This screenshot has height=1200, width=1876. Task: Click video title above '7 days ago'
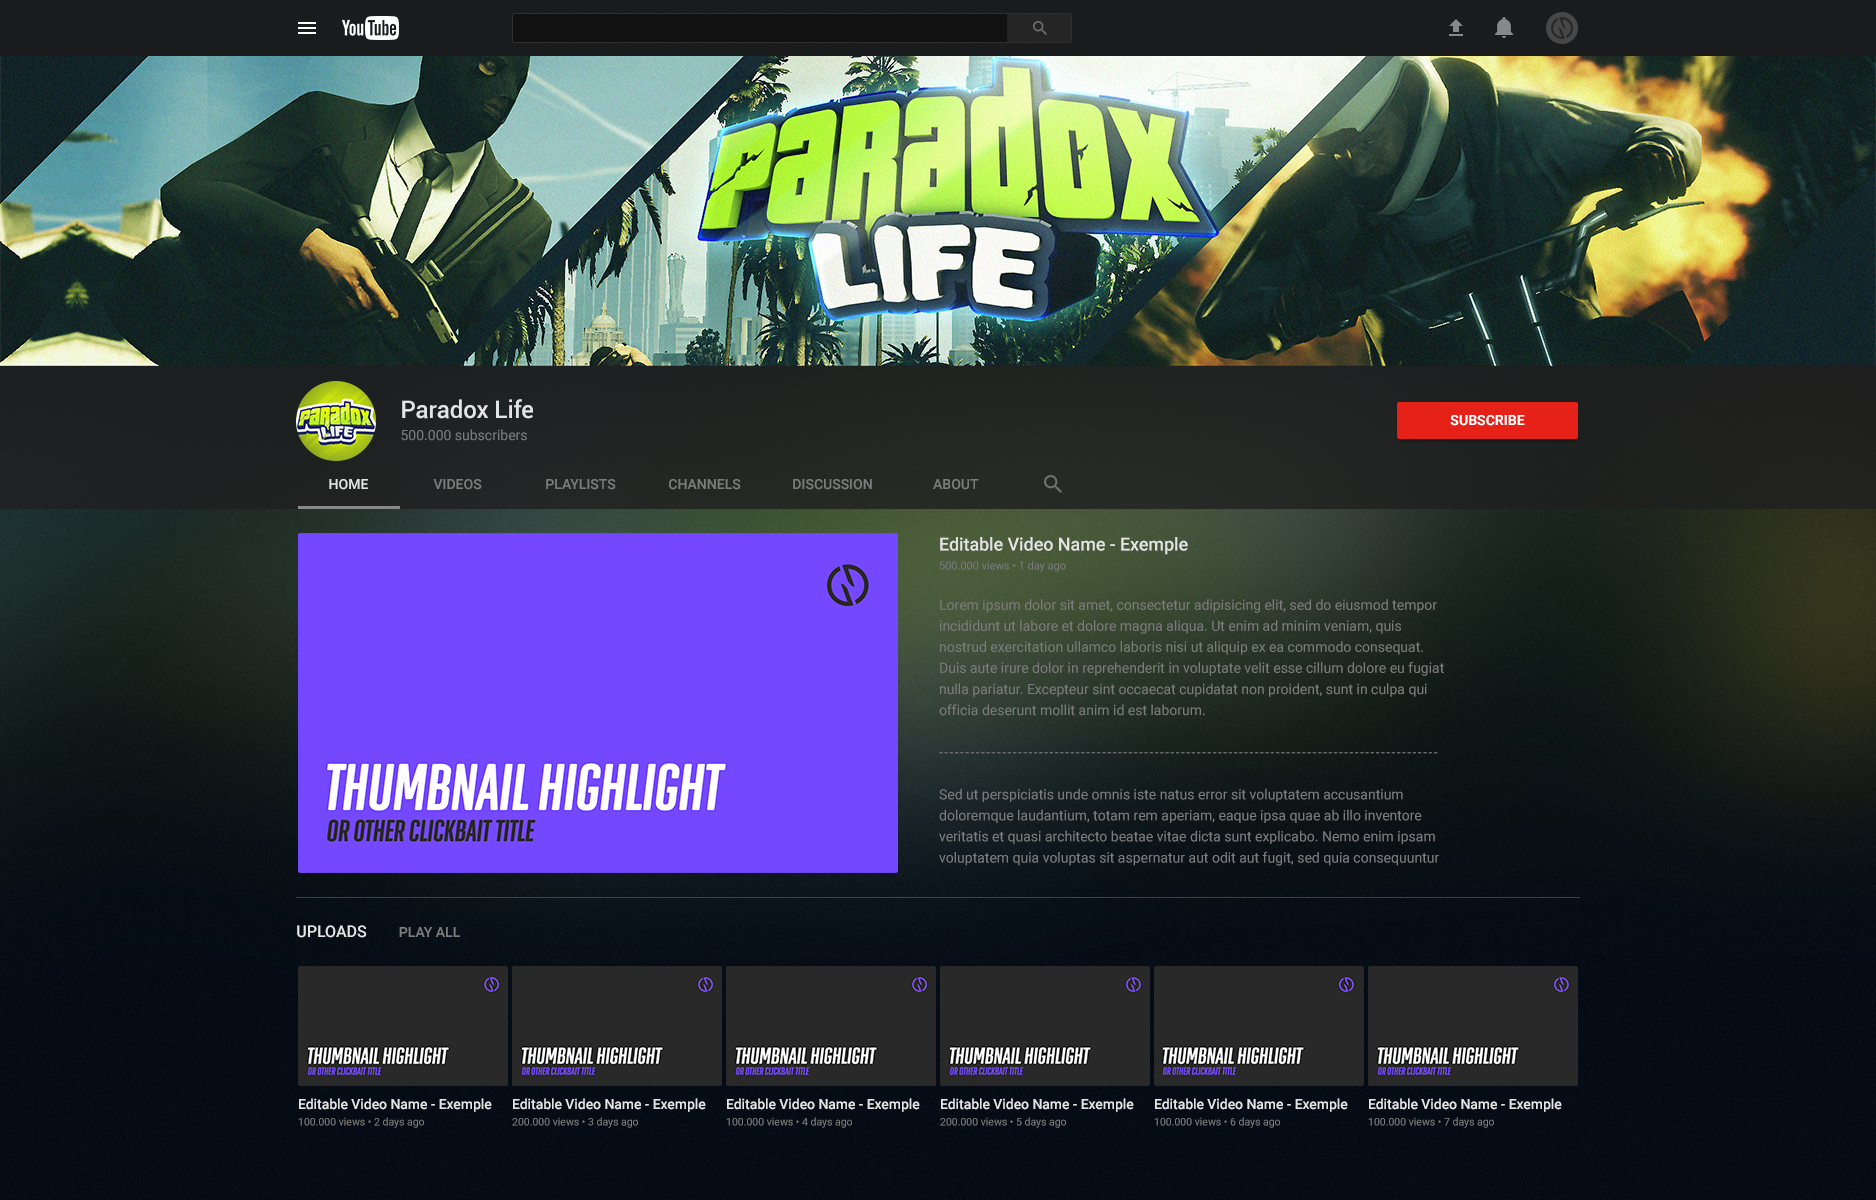(x=1465, y=1105)
